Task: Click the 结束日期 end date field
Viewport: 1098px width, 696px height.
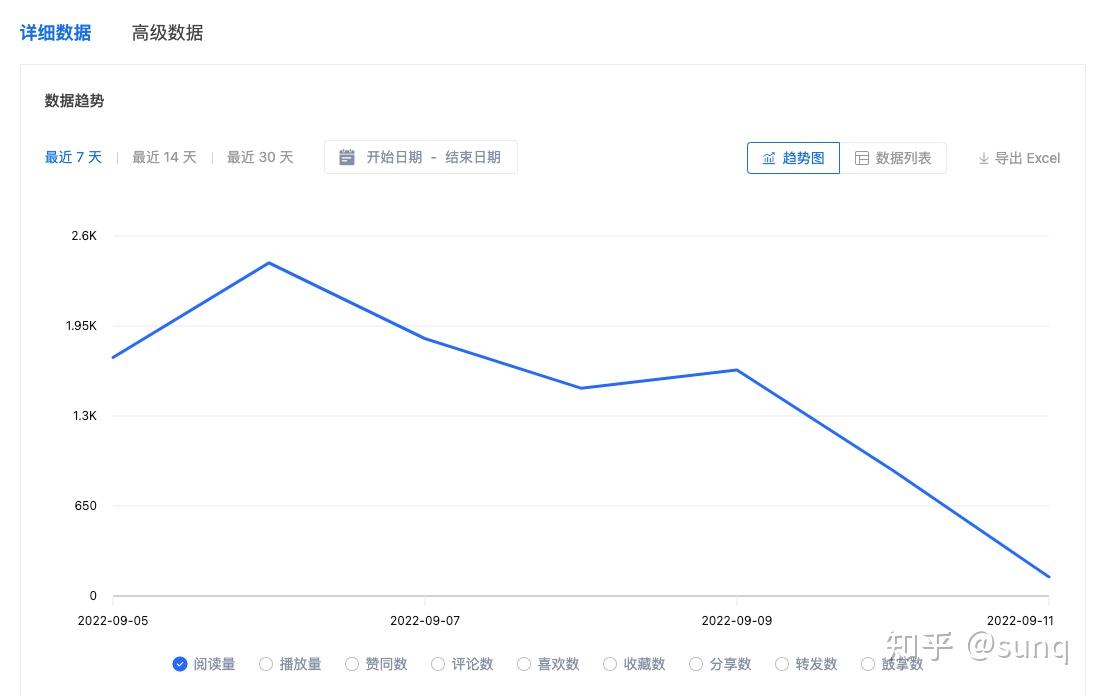Action: pos(473,157)
